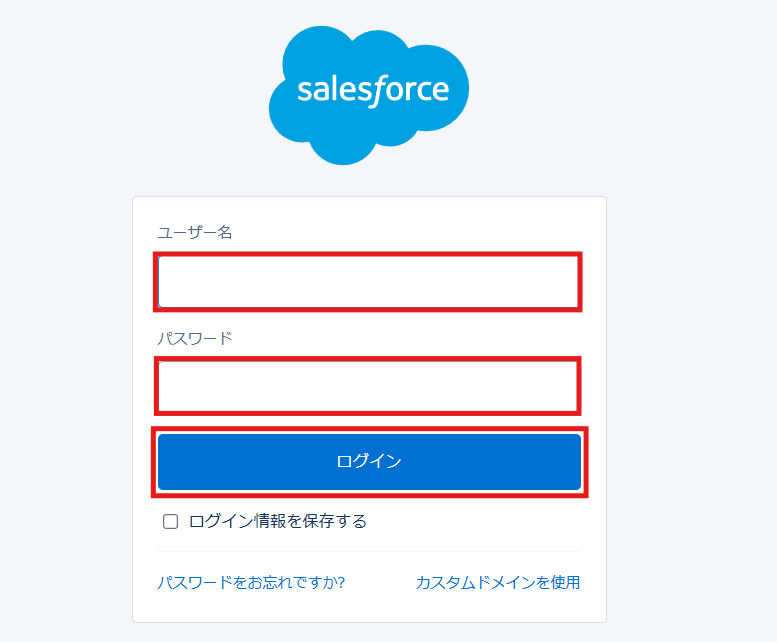777x642 pixels.
Task: Focus the ユーザー名 input field
Action: tap(368, 282)
